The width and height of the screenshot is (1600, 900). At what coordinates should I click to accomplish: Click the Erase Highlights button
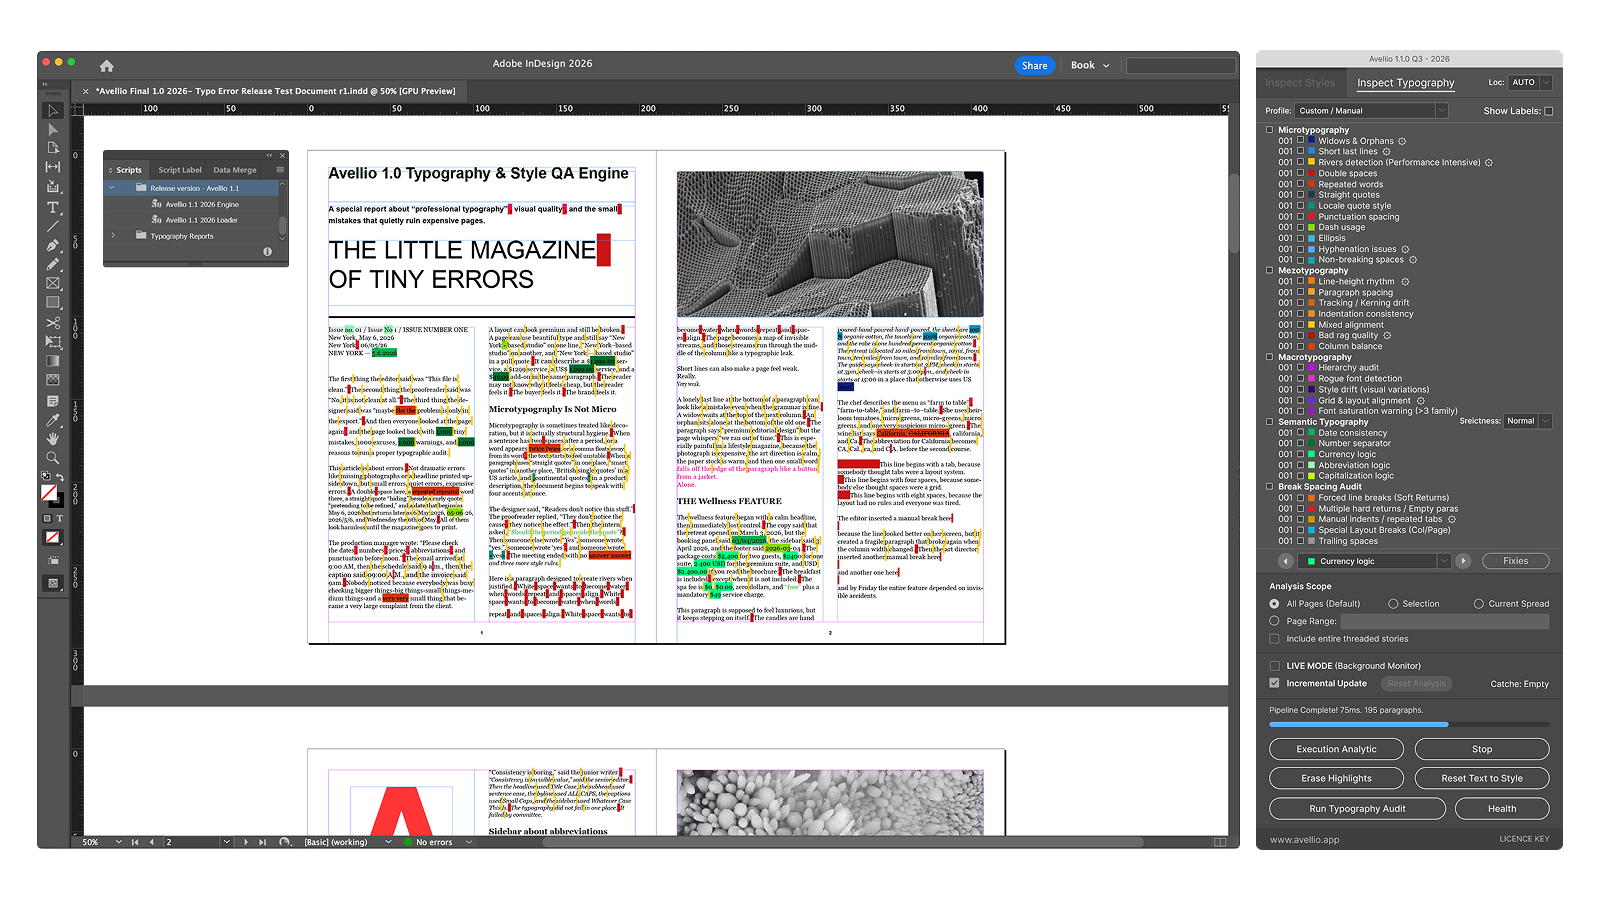tap(1336, 778)
